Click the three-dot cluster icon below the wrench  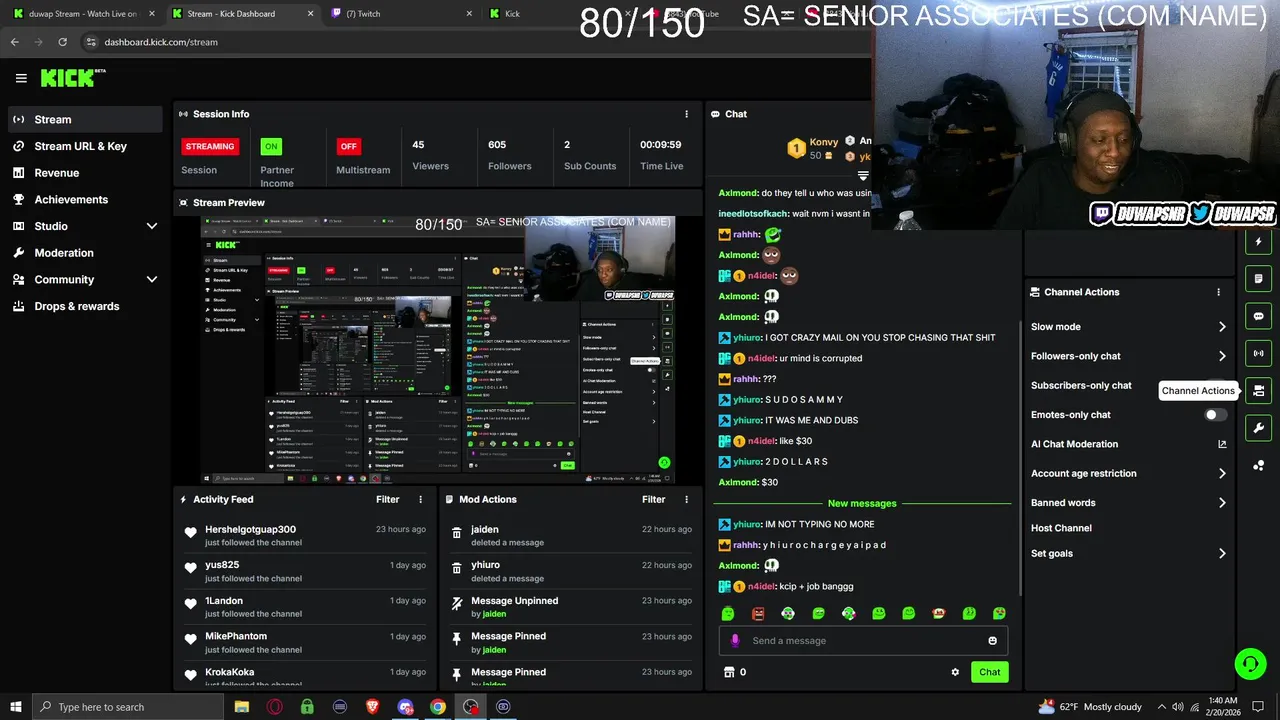coord(1258,465)
